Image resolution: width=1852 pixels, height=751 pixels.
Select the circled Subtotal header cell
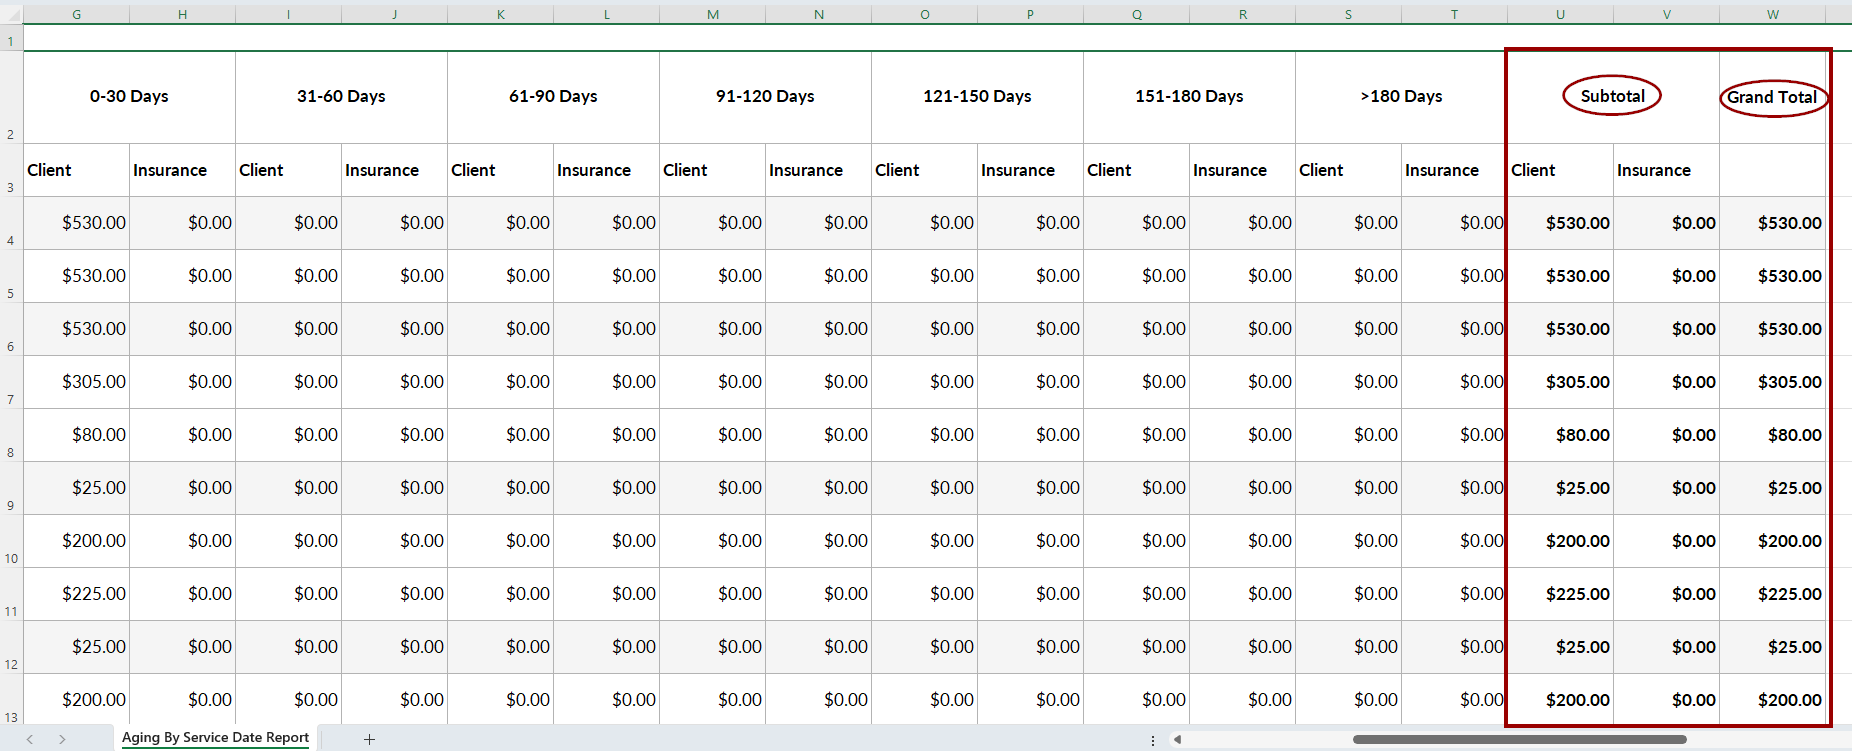1612,96
